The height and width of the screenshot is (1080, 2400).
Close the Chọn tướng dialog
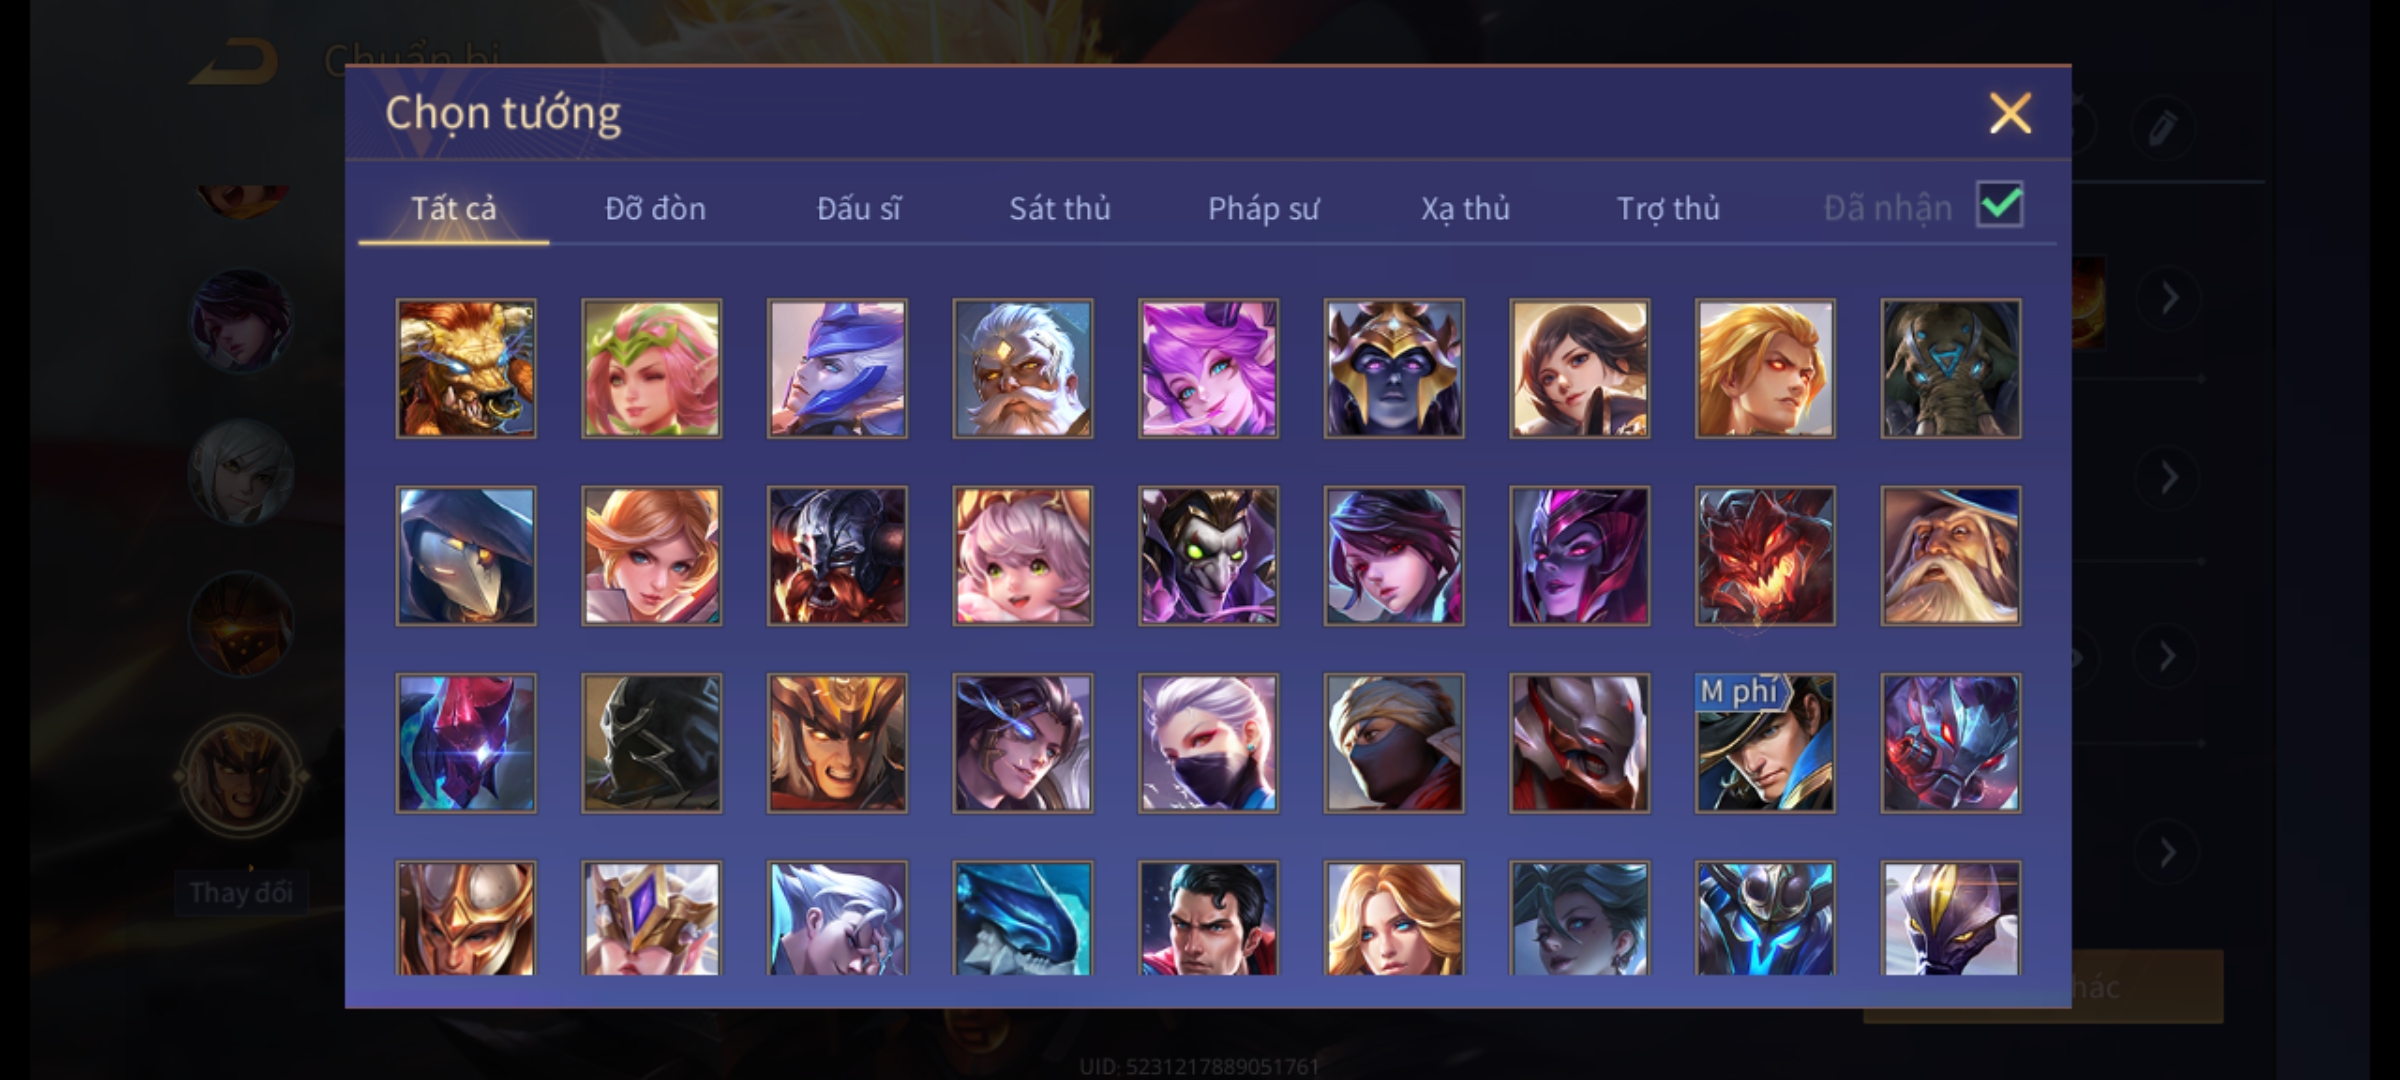2010,113
